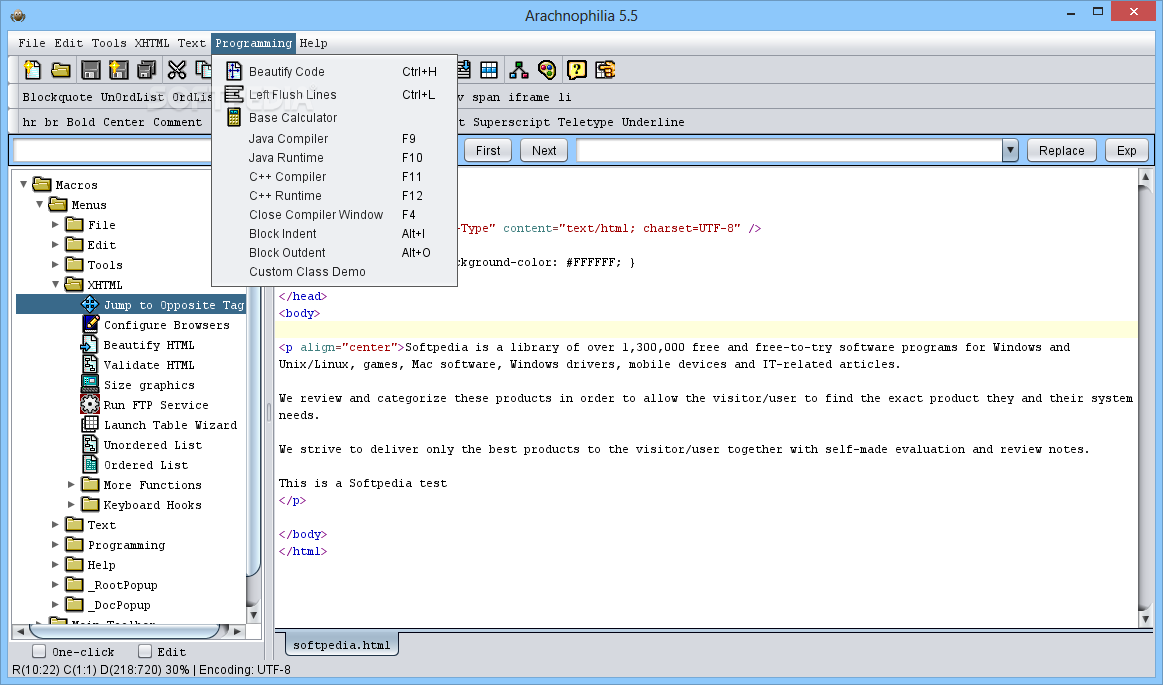
Task: Insert iframe tag from toolbar
Action: [x=529, y=97]
